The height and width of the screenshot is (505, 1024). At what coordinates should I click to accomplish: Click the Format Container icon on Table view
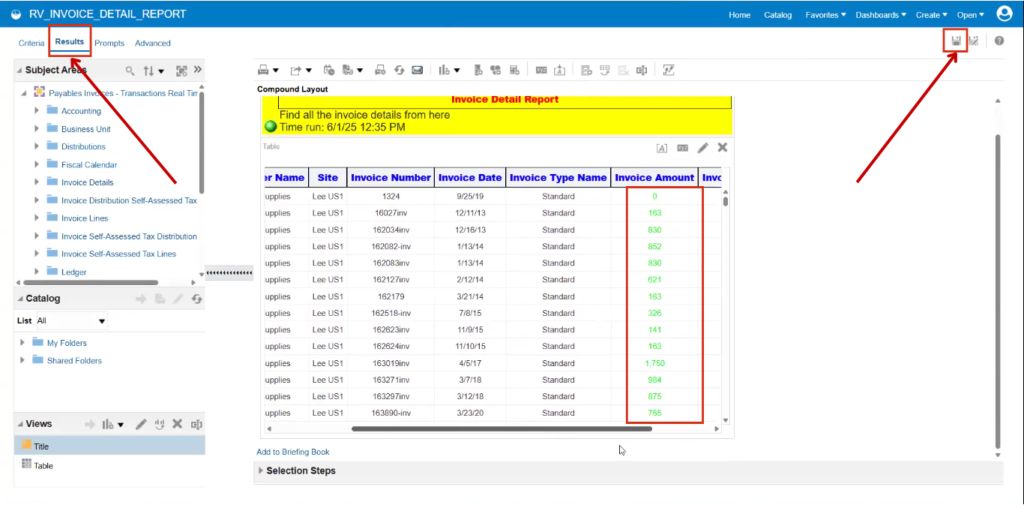(x=662, y=148)
